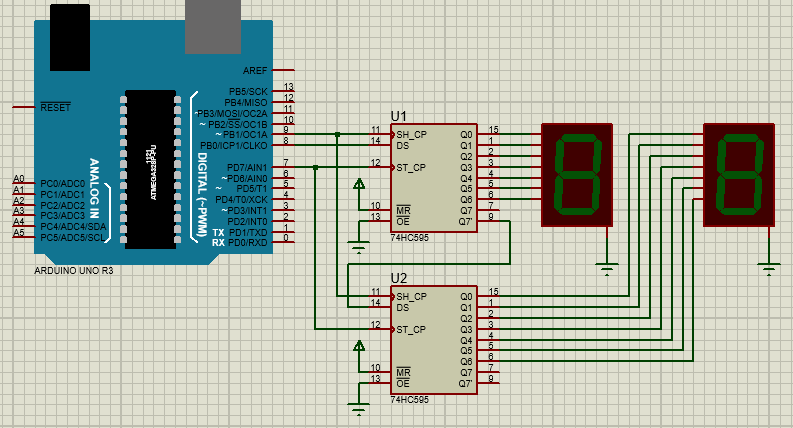Click the left seven-segment display
The image size is (793, 428).
(x=576, y=174)
